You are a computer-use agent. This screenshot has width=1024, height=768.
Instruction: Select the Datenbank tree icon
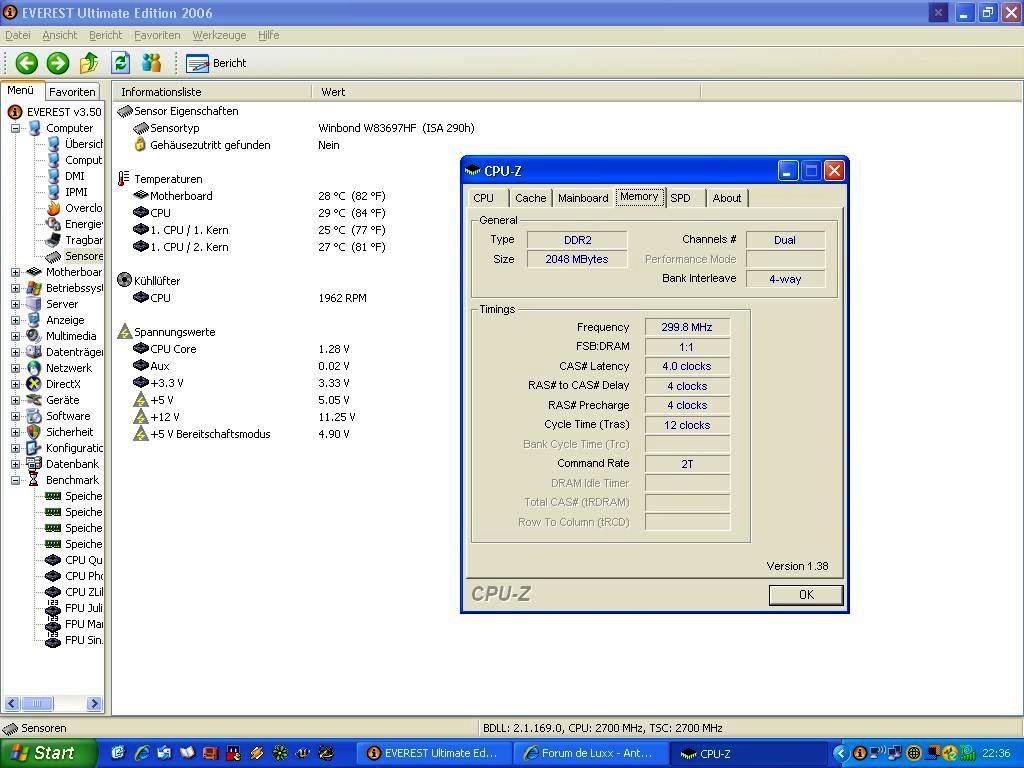click(33, 464)
